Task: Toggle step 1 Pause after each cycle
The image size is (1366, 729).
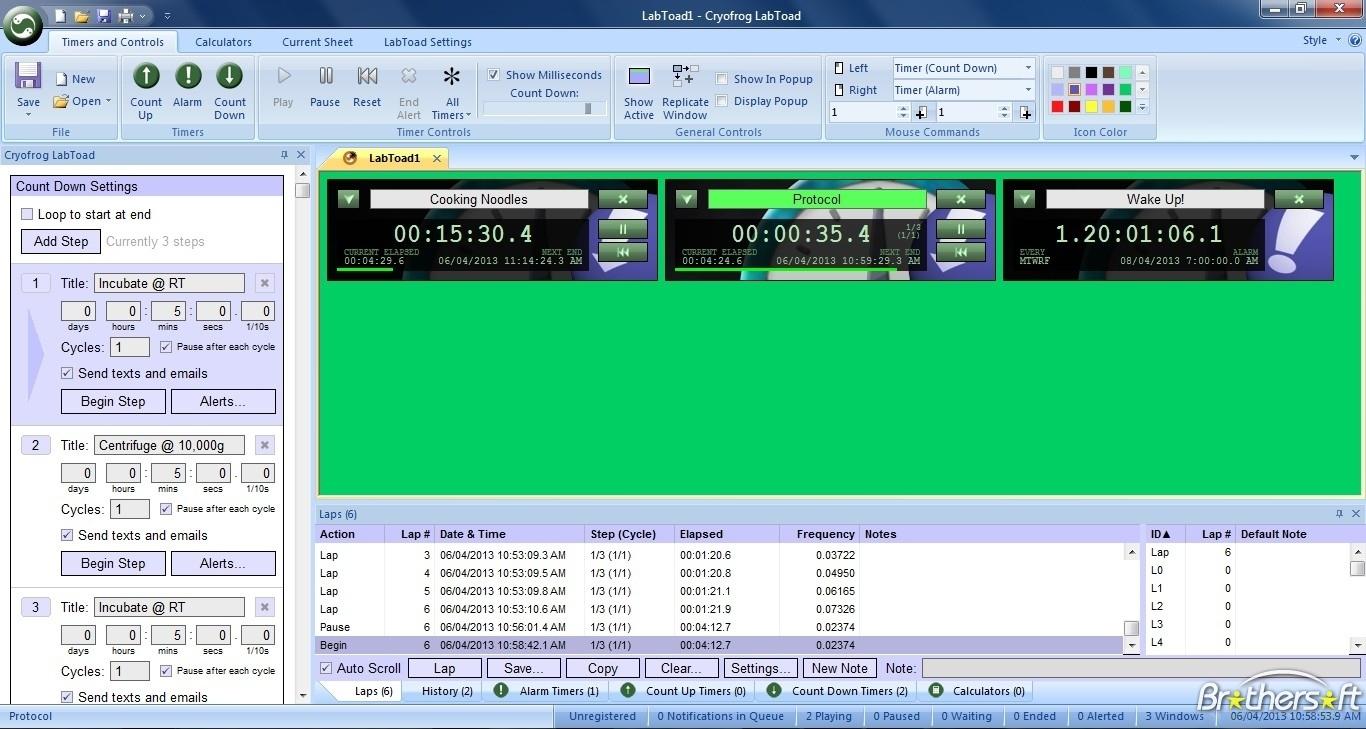Action: 166,347
